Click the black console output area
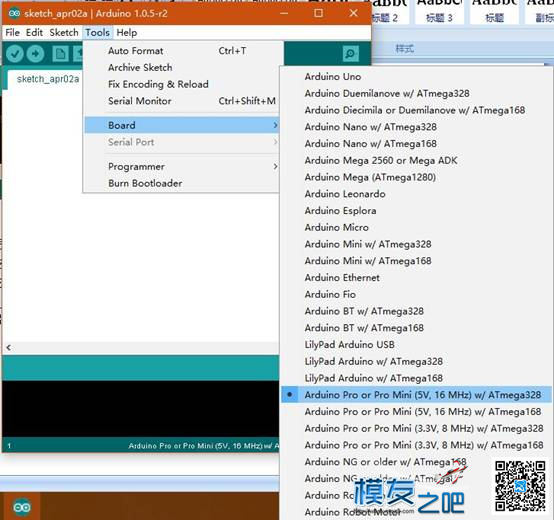Image resolution: width=554 pixels, height=520 pixels. coord(141,409)
